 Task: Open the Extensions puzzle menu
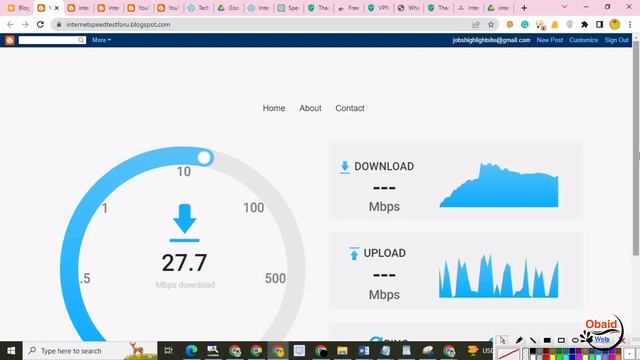[584, 24]
